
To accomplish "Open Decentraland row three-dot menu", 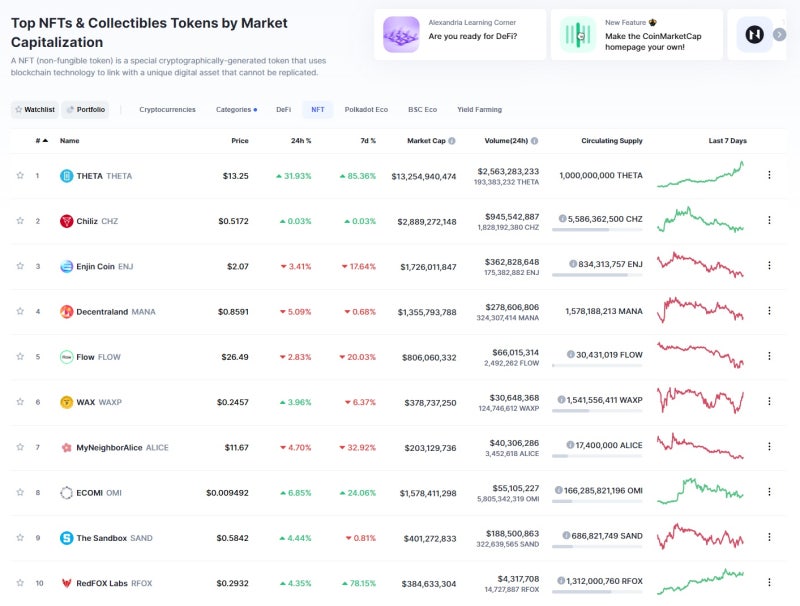I will point(769,311).
